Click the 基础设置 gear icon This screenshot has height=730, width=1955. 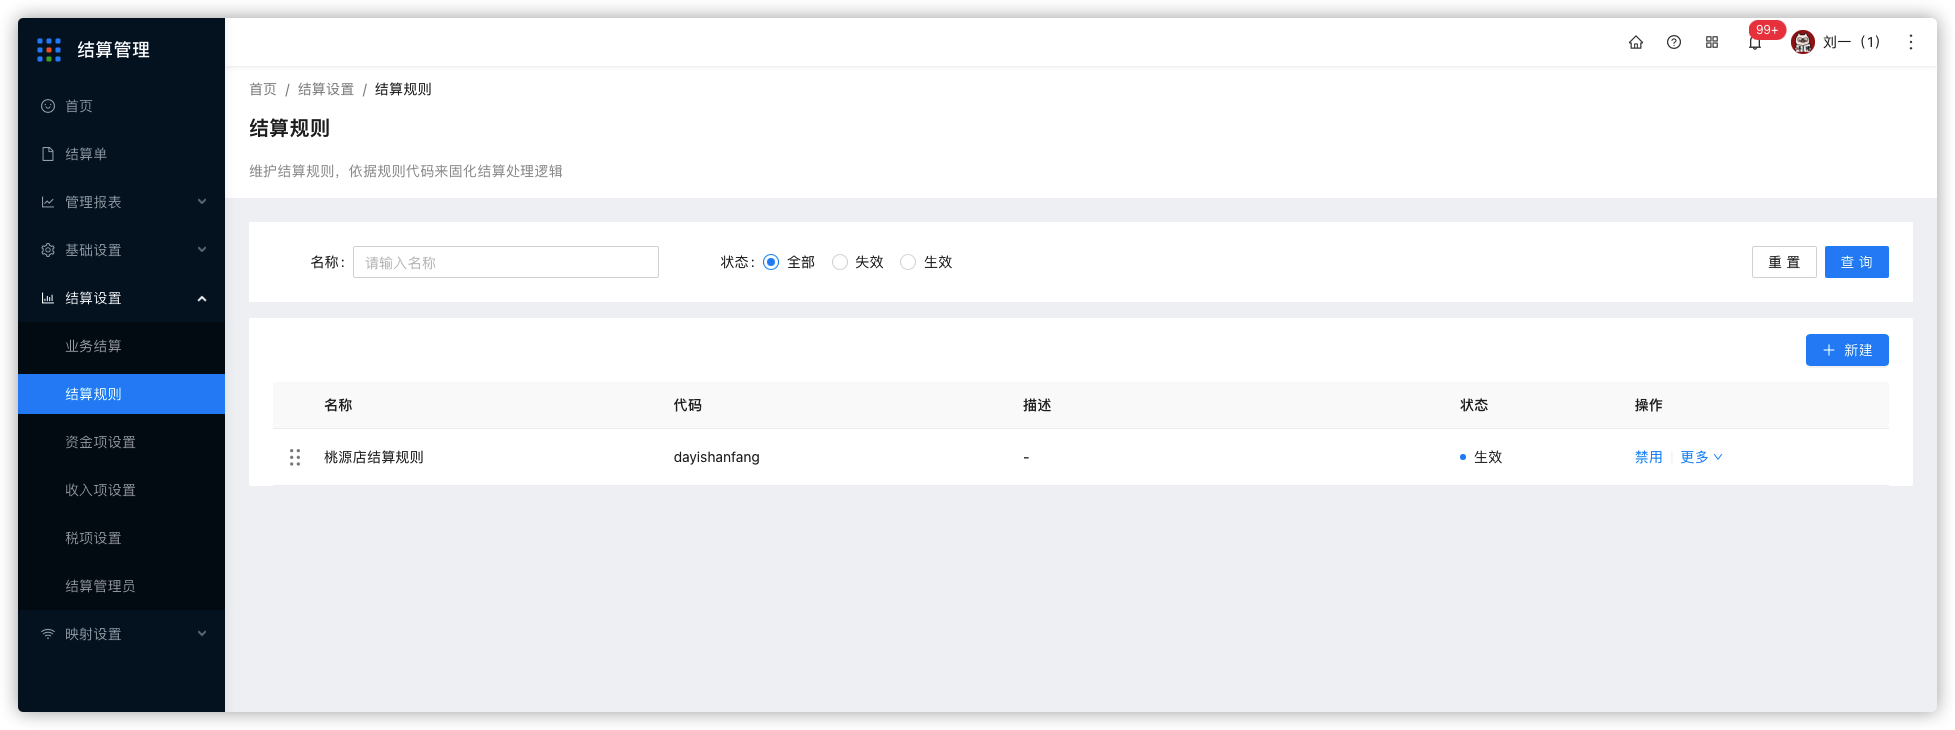[48, 250]
